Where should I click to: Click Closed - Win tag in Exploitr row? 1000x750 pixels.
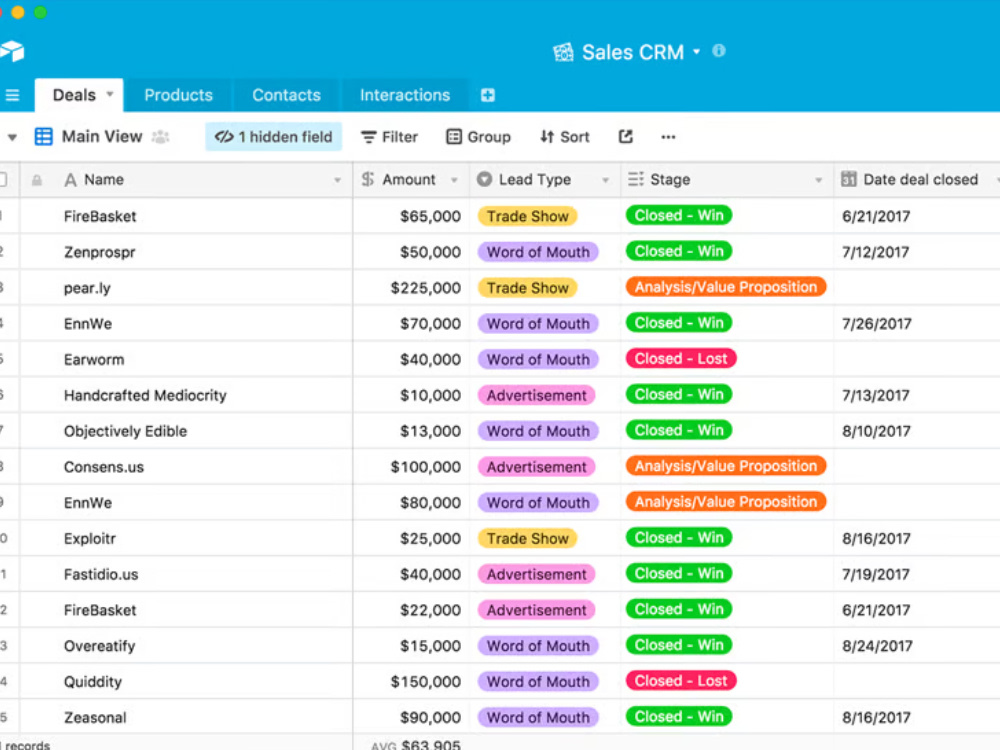[679, 538]
